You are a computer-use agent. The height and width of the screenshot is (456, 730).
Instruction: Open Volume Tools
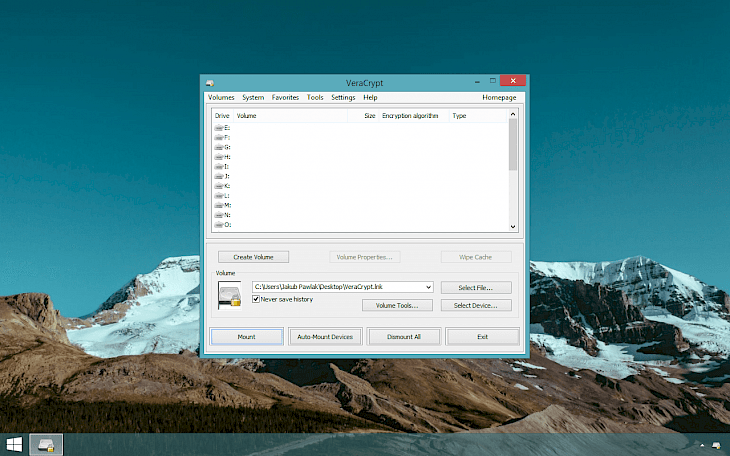tap(397, 306)
